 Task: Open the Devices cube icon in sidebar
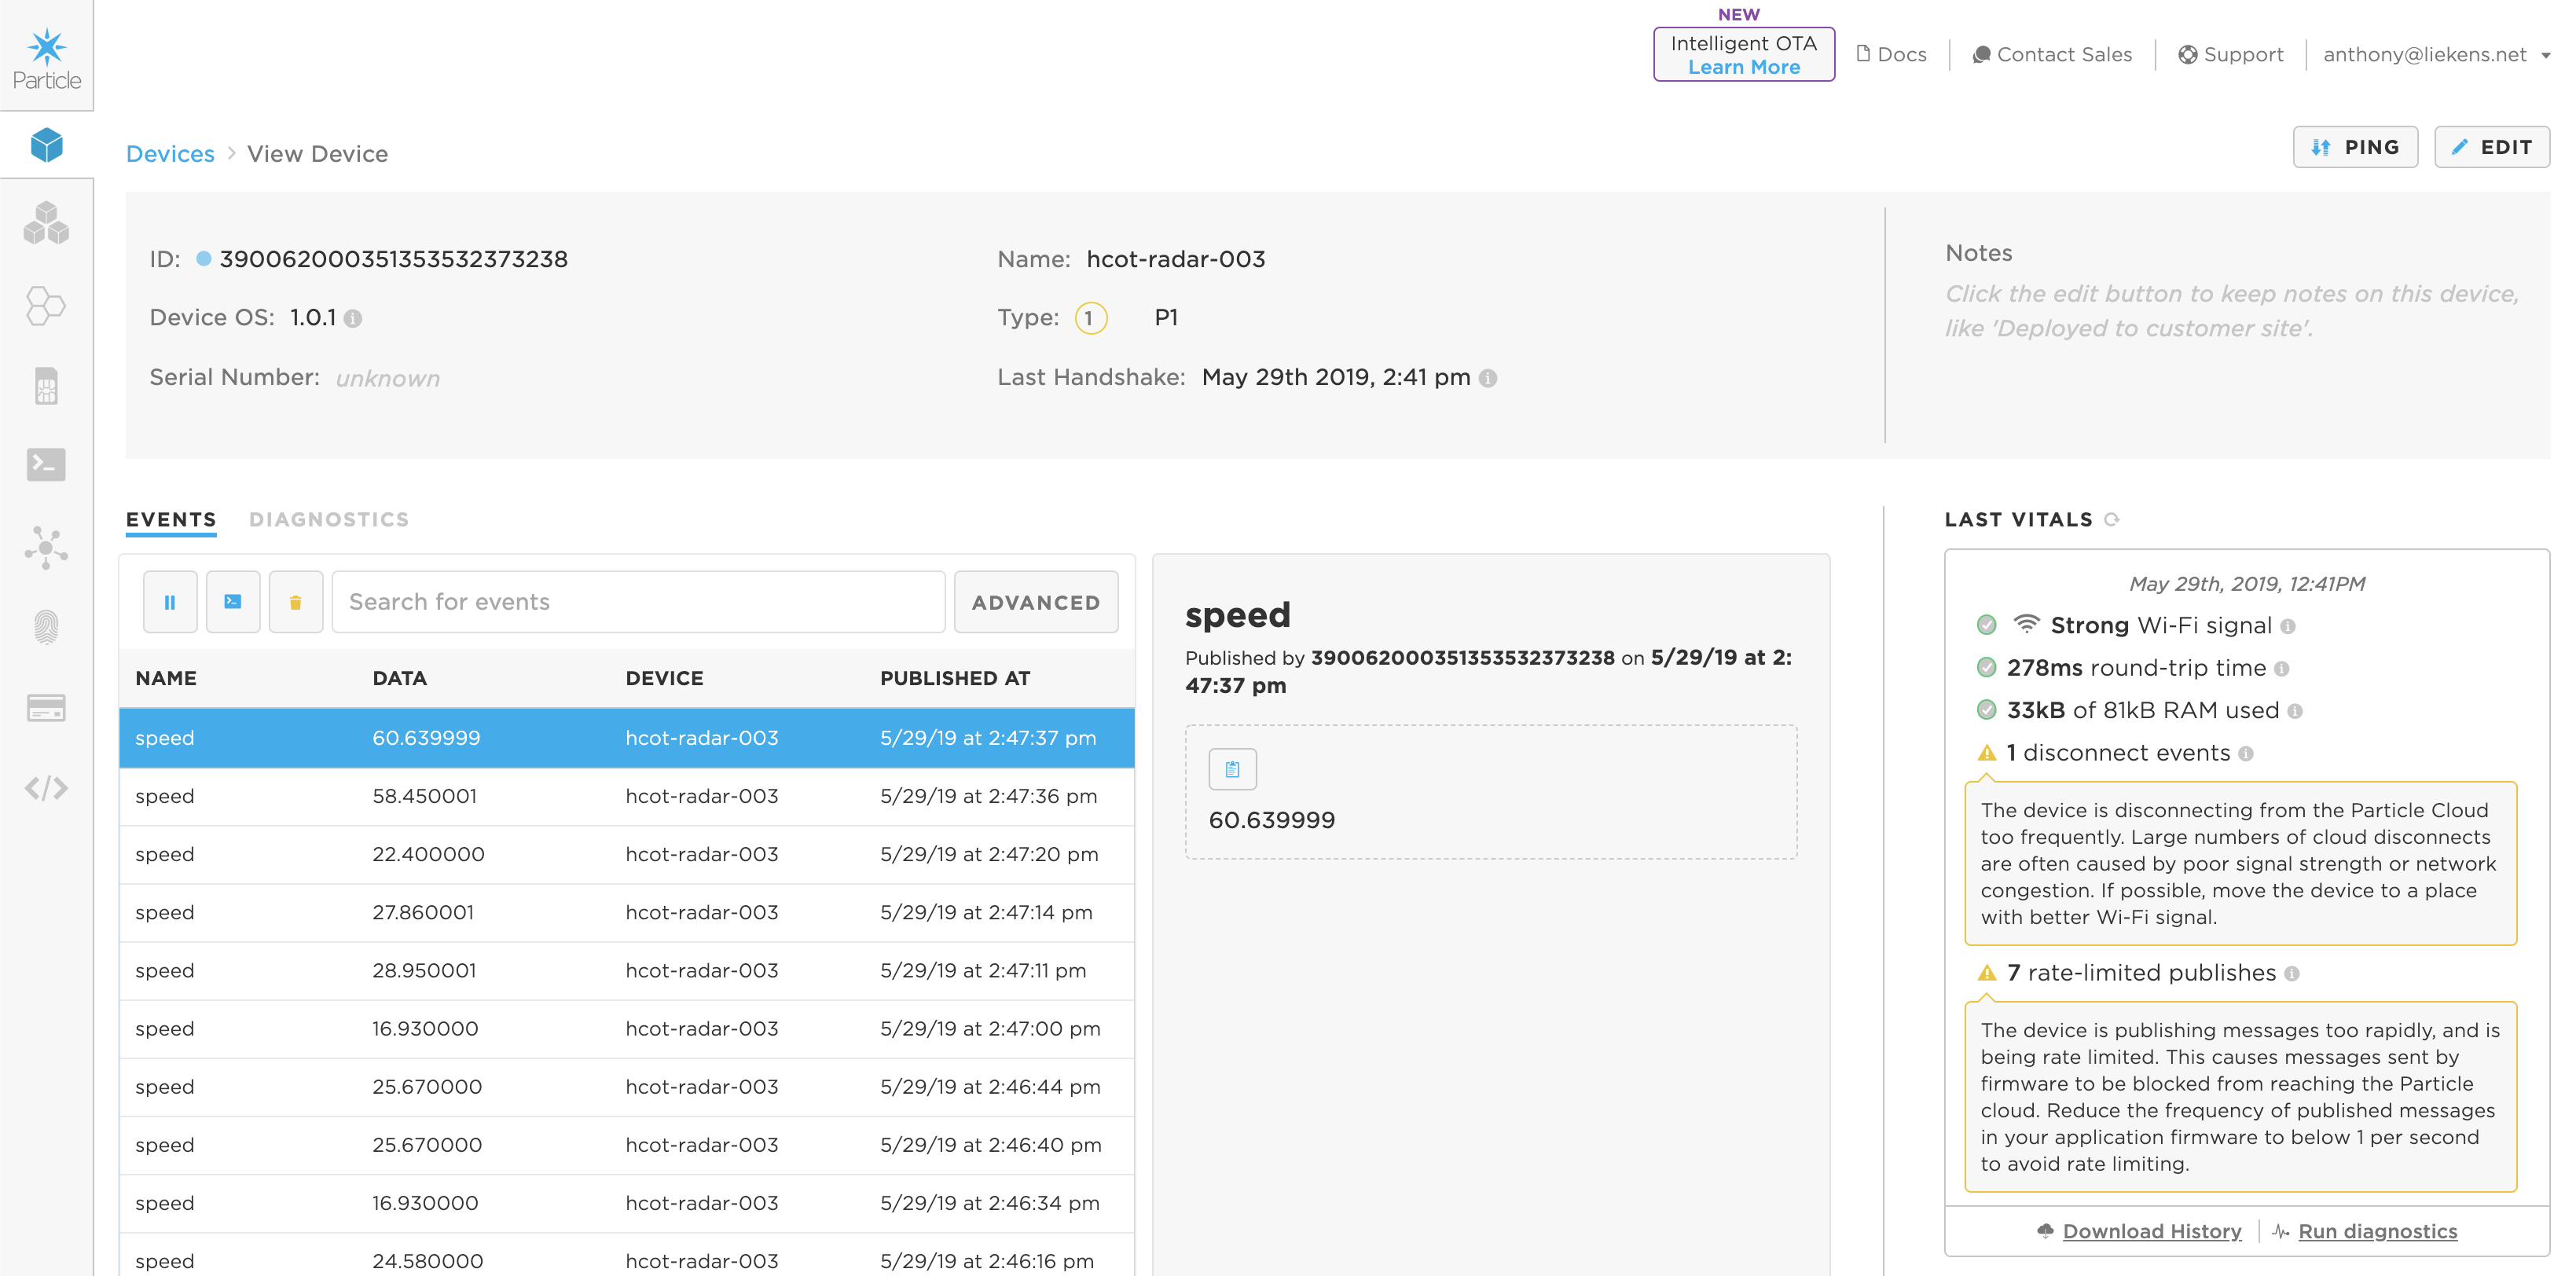click(46, 145)
